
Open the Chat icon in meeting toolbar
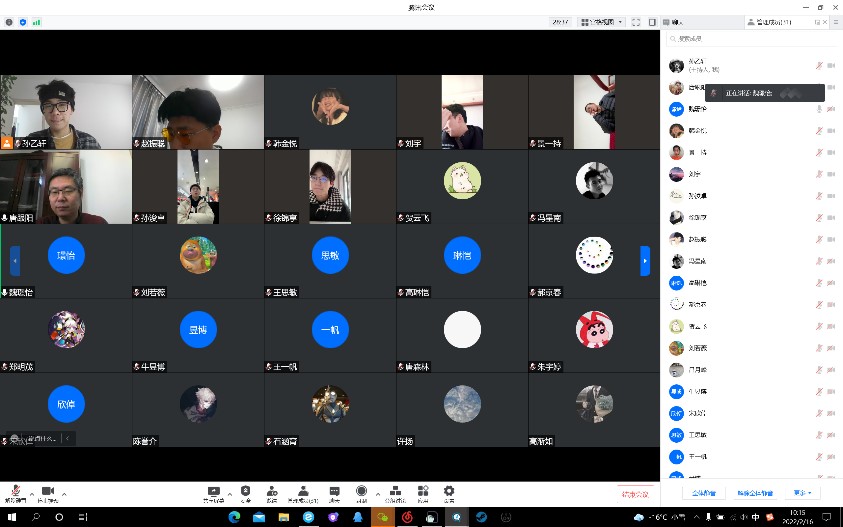coord(334,492)
